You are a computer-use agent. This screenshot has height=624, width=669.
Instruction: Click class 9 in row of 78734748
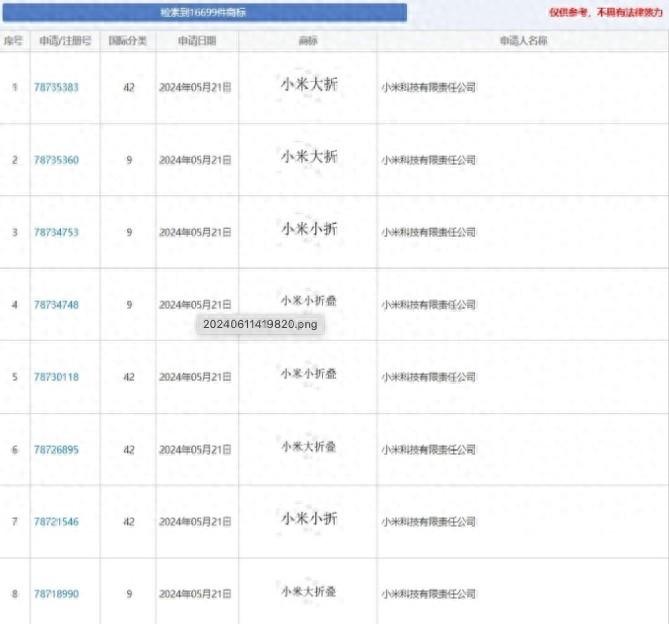pos(129,305)
